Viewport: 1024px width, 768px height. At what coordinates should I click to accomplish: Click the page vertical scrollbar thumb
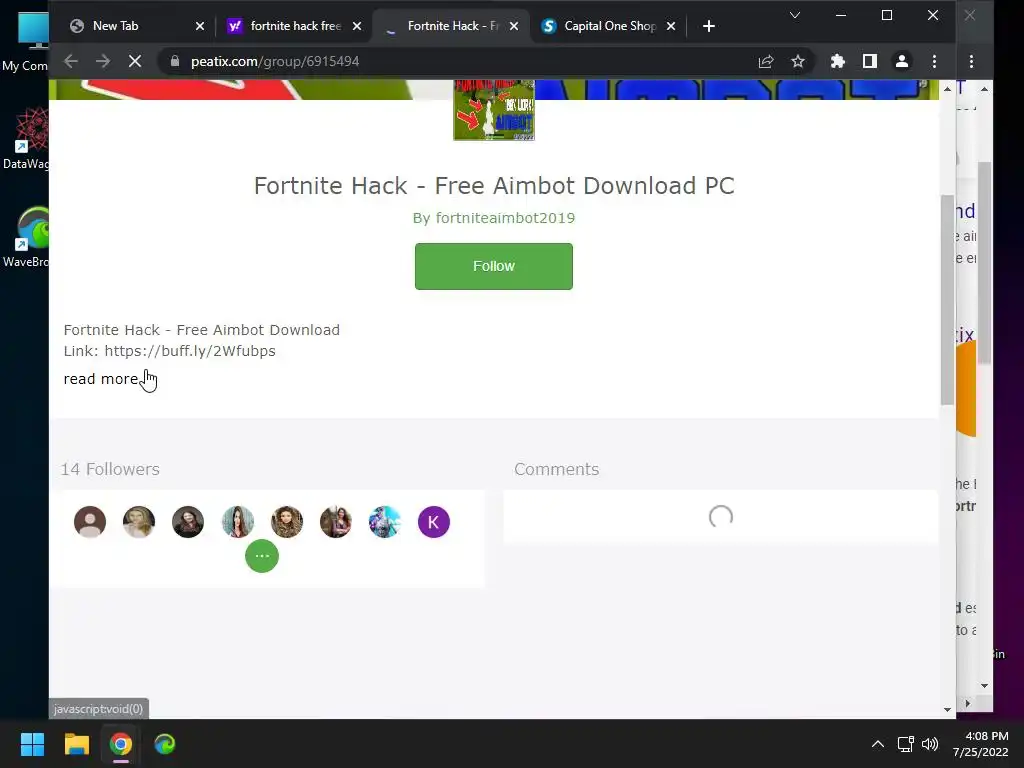pyautogui.click(x=948, y=299)
